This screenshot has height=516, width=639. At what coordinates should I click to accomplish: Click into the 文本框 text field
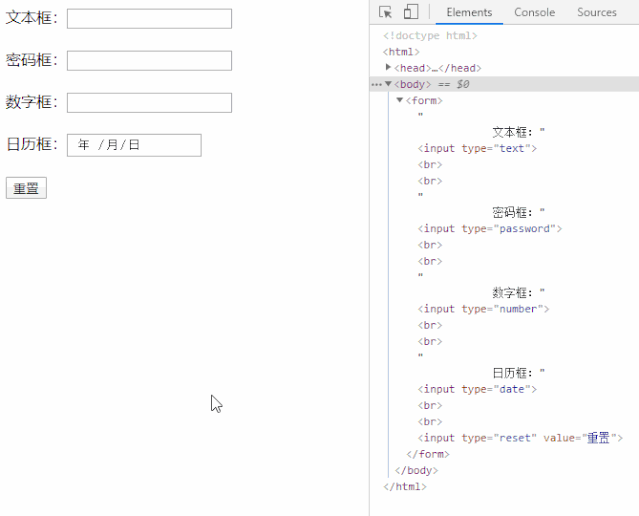tap(149, 19)
